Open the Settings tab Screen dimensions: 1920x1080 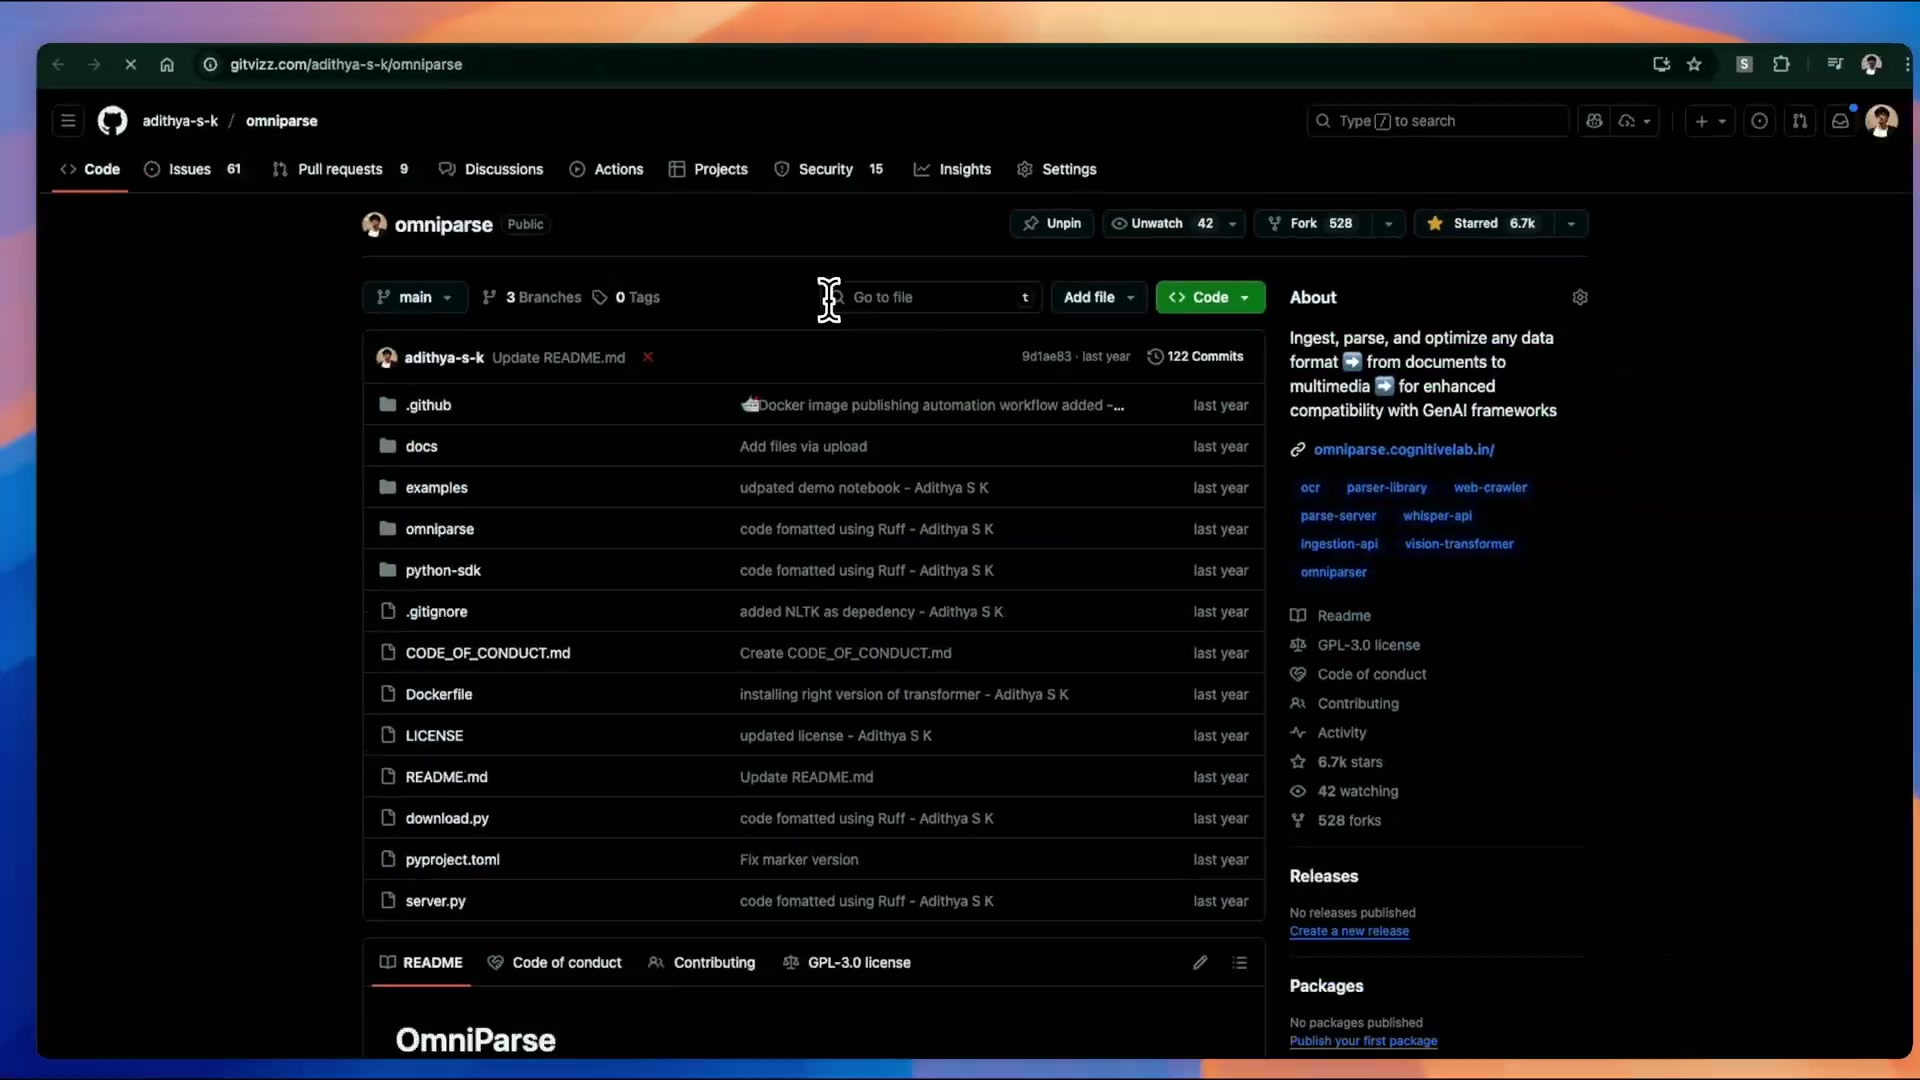click(1057, 169)
